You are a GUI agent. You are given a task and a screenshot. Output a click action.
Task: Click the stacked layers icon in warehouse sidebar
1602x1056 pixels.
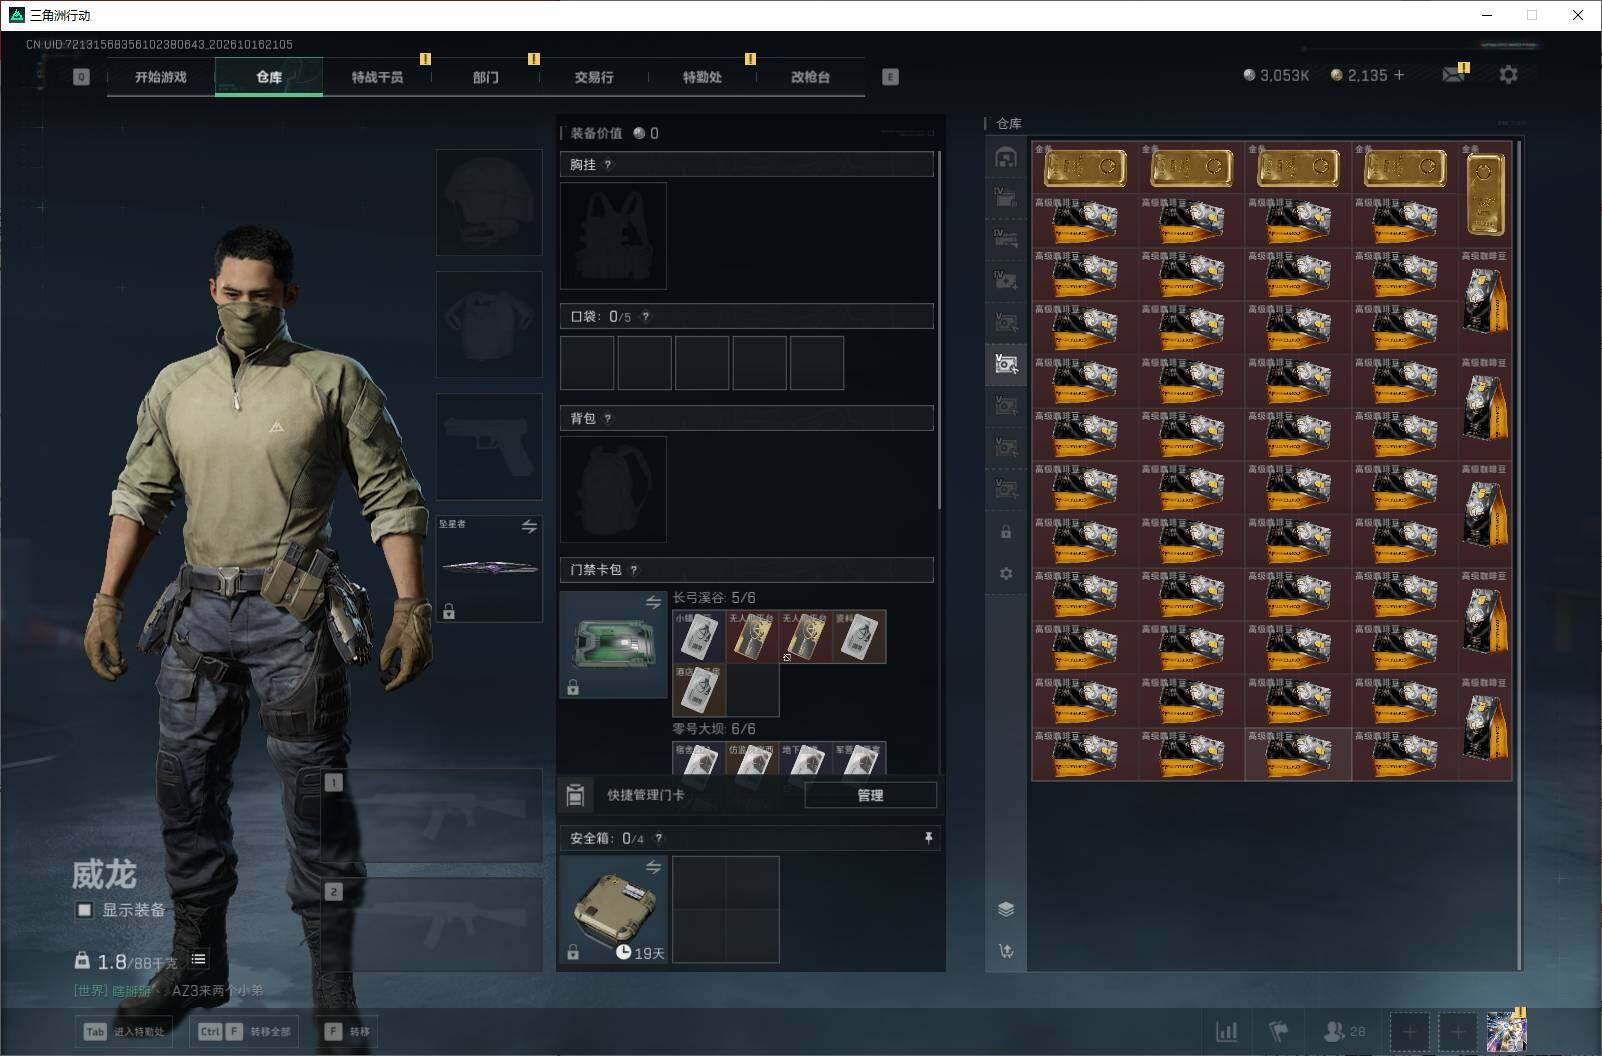[1006, 909]
